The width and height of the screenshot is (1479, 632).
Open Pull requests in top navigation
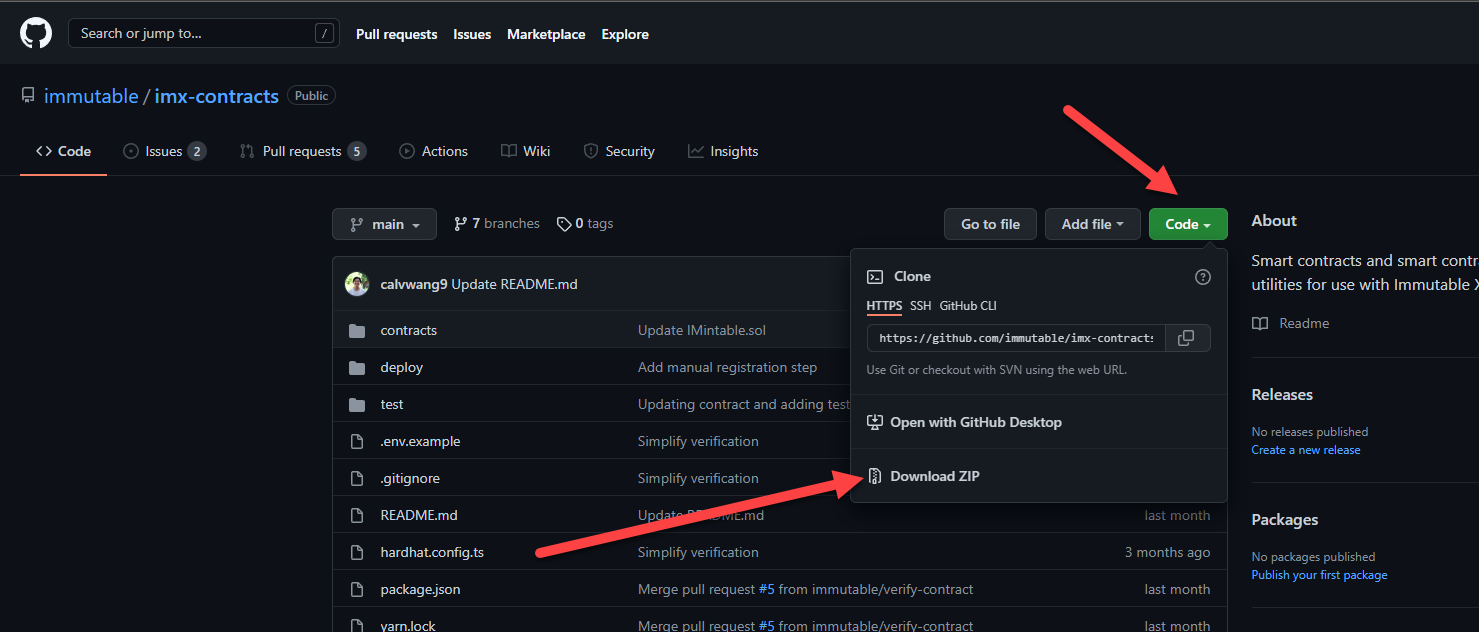tap(397, 34)
